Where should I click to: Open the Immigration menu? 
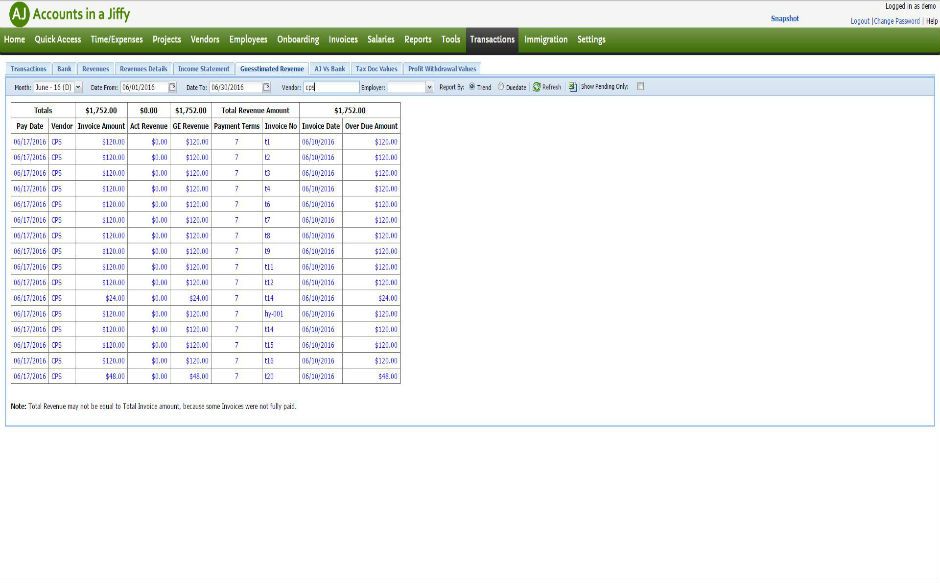(x=546, y=40)
